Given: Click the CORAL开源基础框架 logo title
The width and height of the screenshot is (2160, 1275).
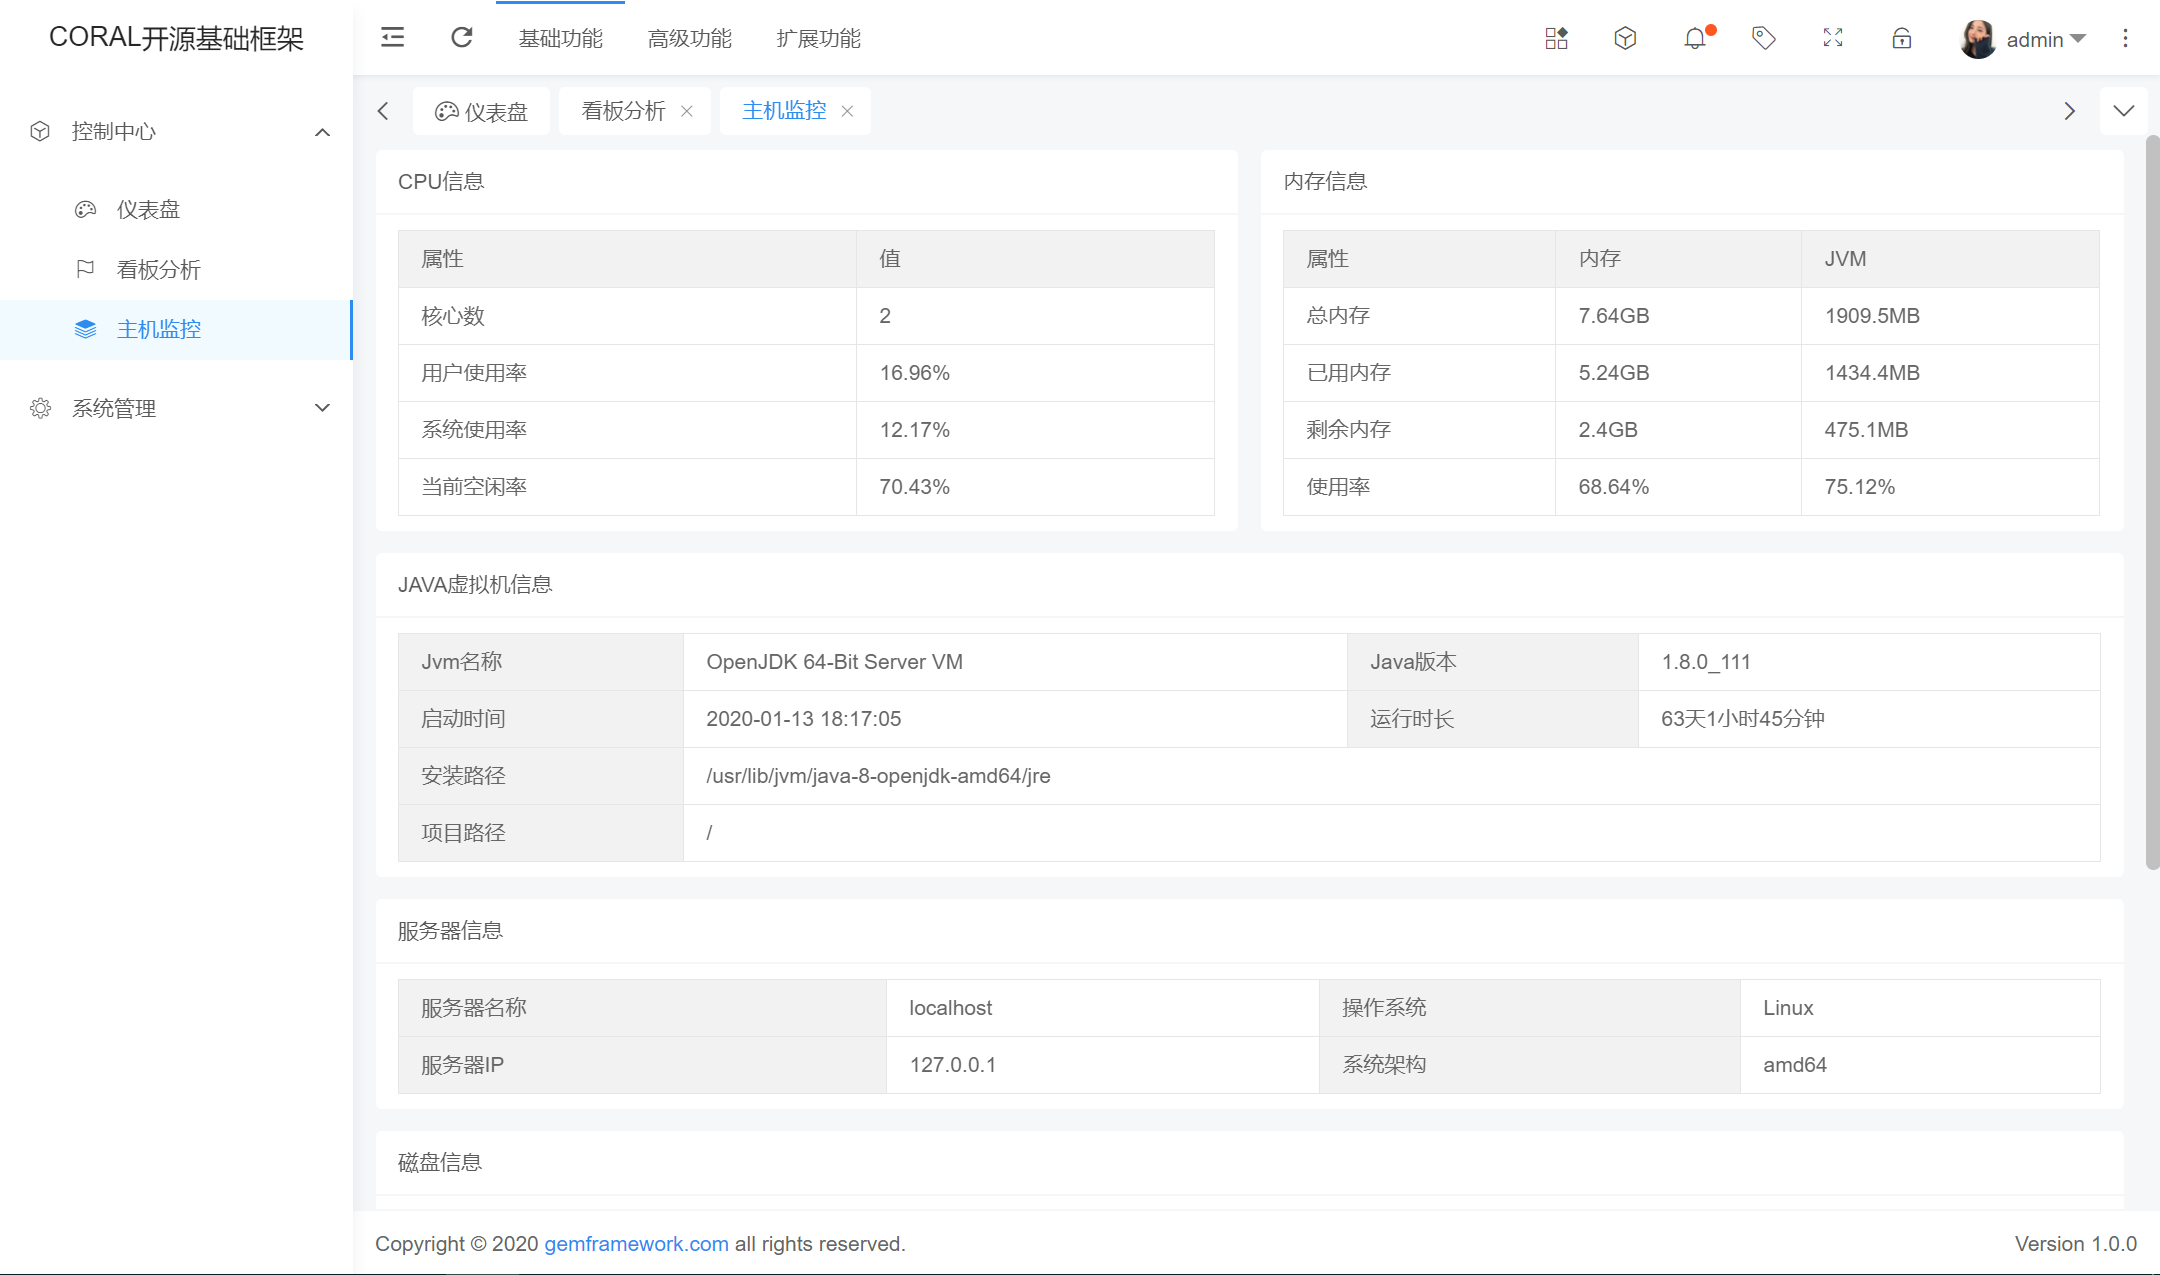Looking at the screenshot, I should click(176, 38).
